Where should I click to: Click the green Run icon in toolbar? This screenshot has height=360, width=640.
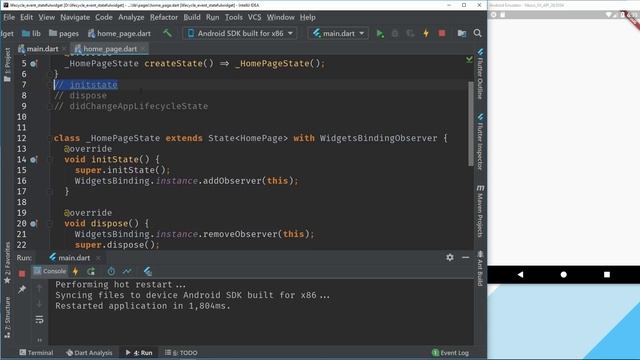click(x=380, y=33)
